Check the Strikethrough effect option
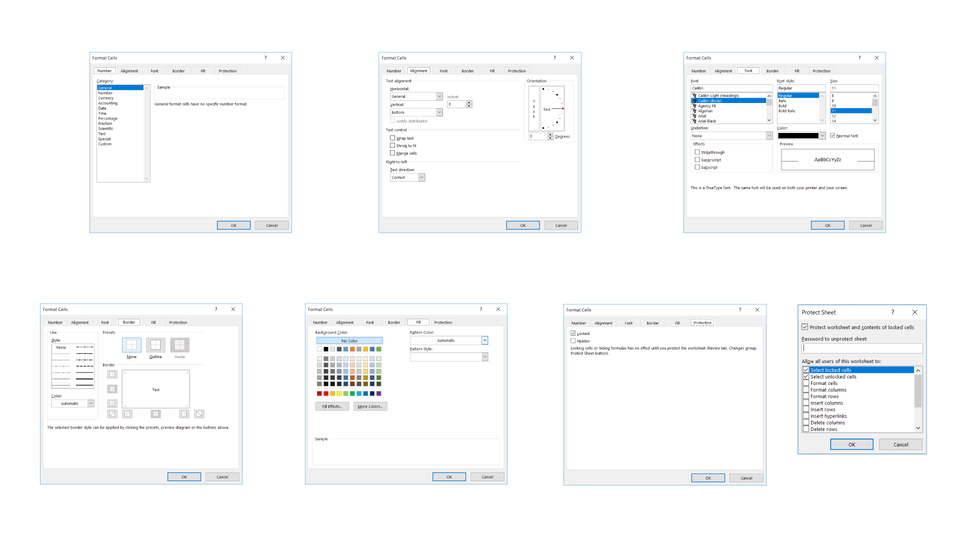 697,153
